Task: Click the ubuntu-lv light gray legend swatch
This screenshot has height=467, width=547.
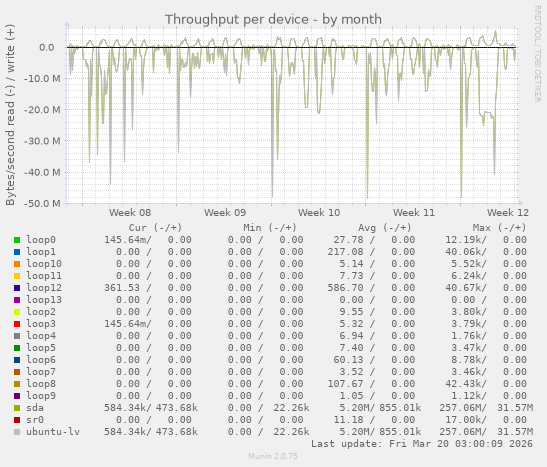Action: [x=17, y=432]
